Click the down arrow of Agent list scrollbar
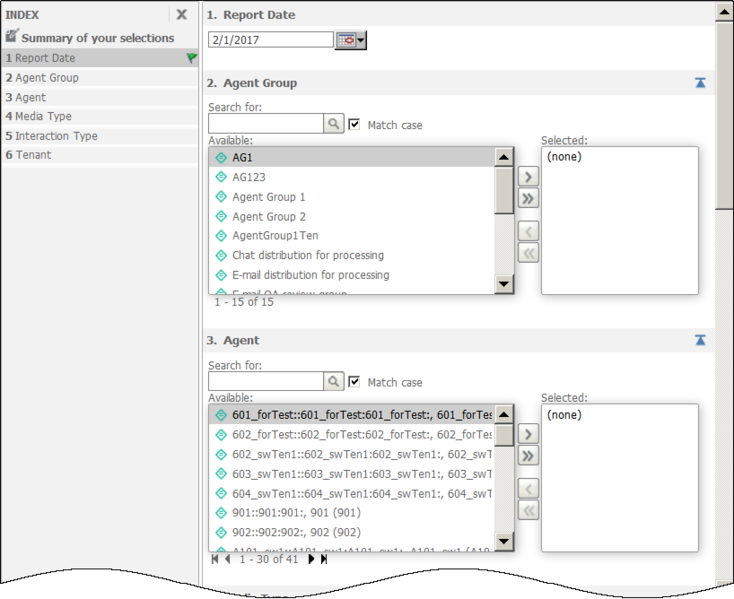 click(504, 541)
